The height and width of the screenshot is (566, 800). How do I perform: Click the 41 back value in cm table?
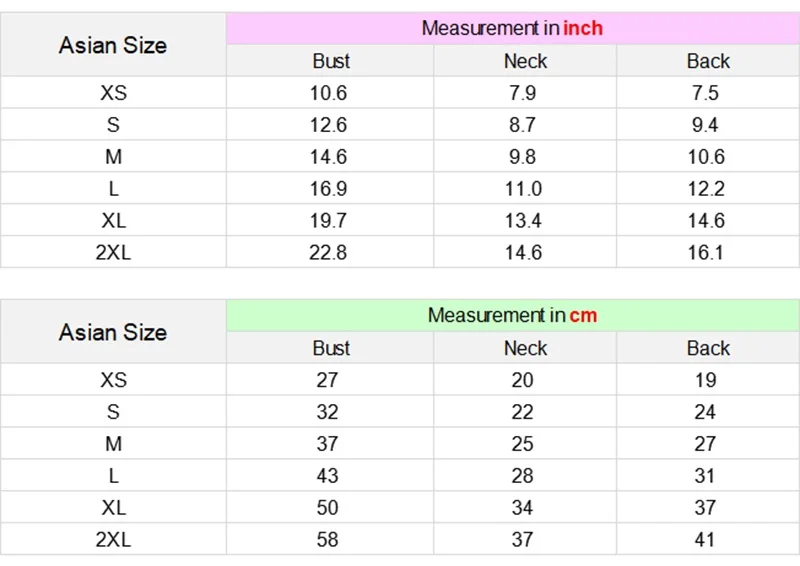706,540
